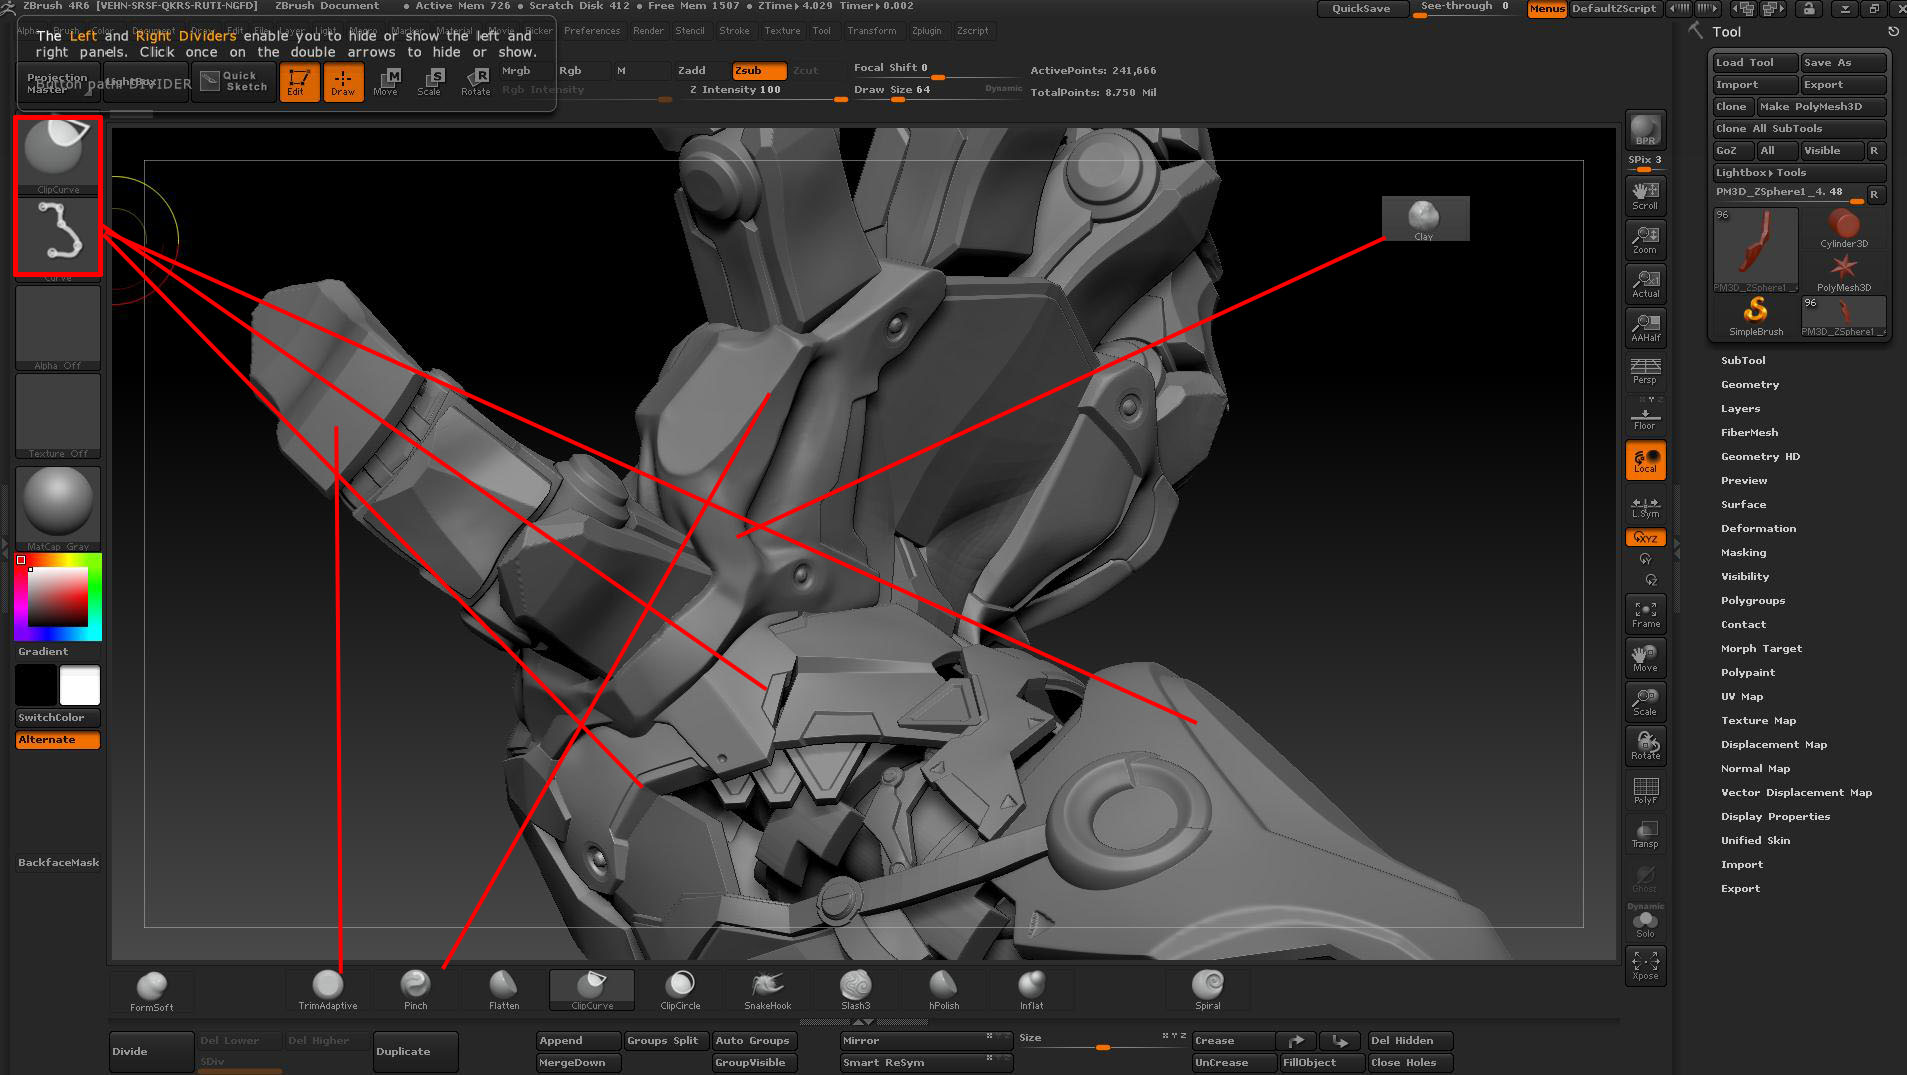Image resolution: width=1907 pixels, height=1075 pixels.
Task: Click the Frame mesh icon
Action: (1645, 614)
